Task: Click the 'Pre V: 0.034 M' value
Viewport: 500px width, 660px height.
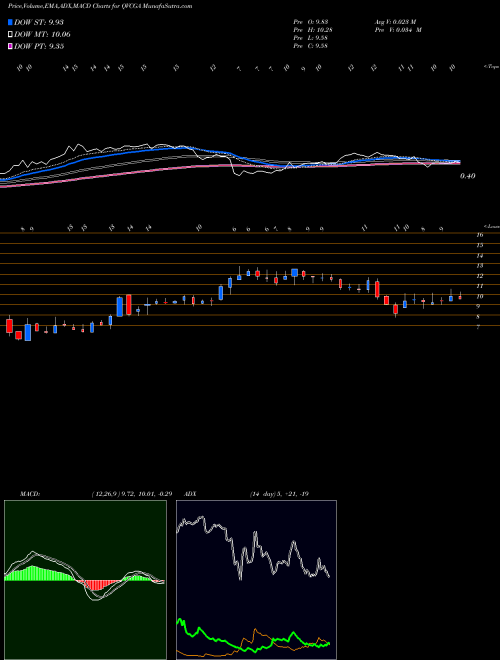Action: pyautogui.click(x=397, y=30)
